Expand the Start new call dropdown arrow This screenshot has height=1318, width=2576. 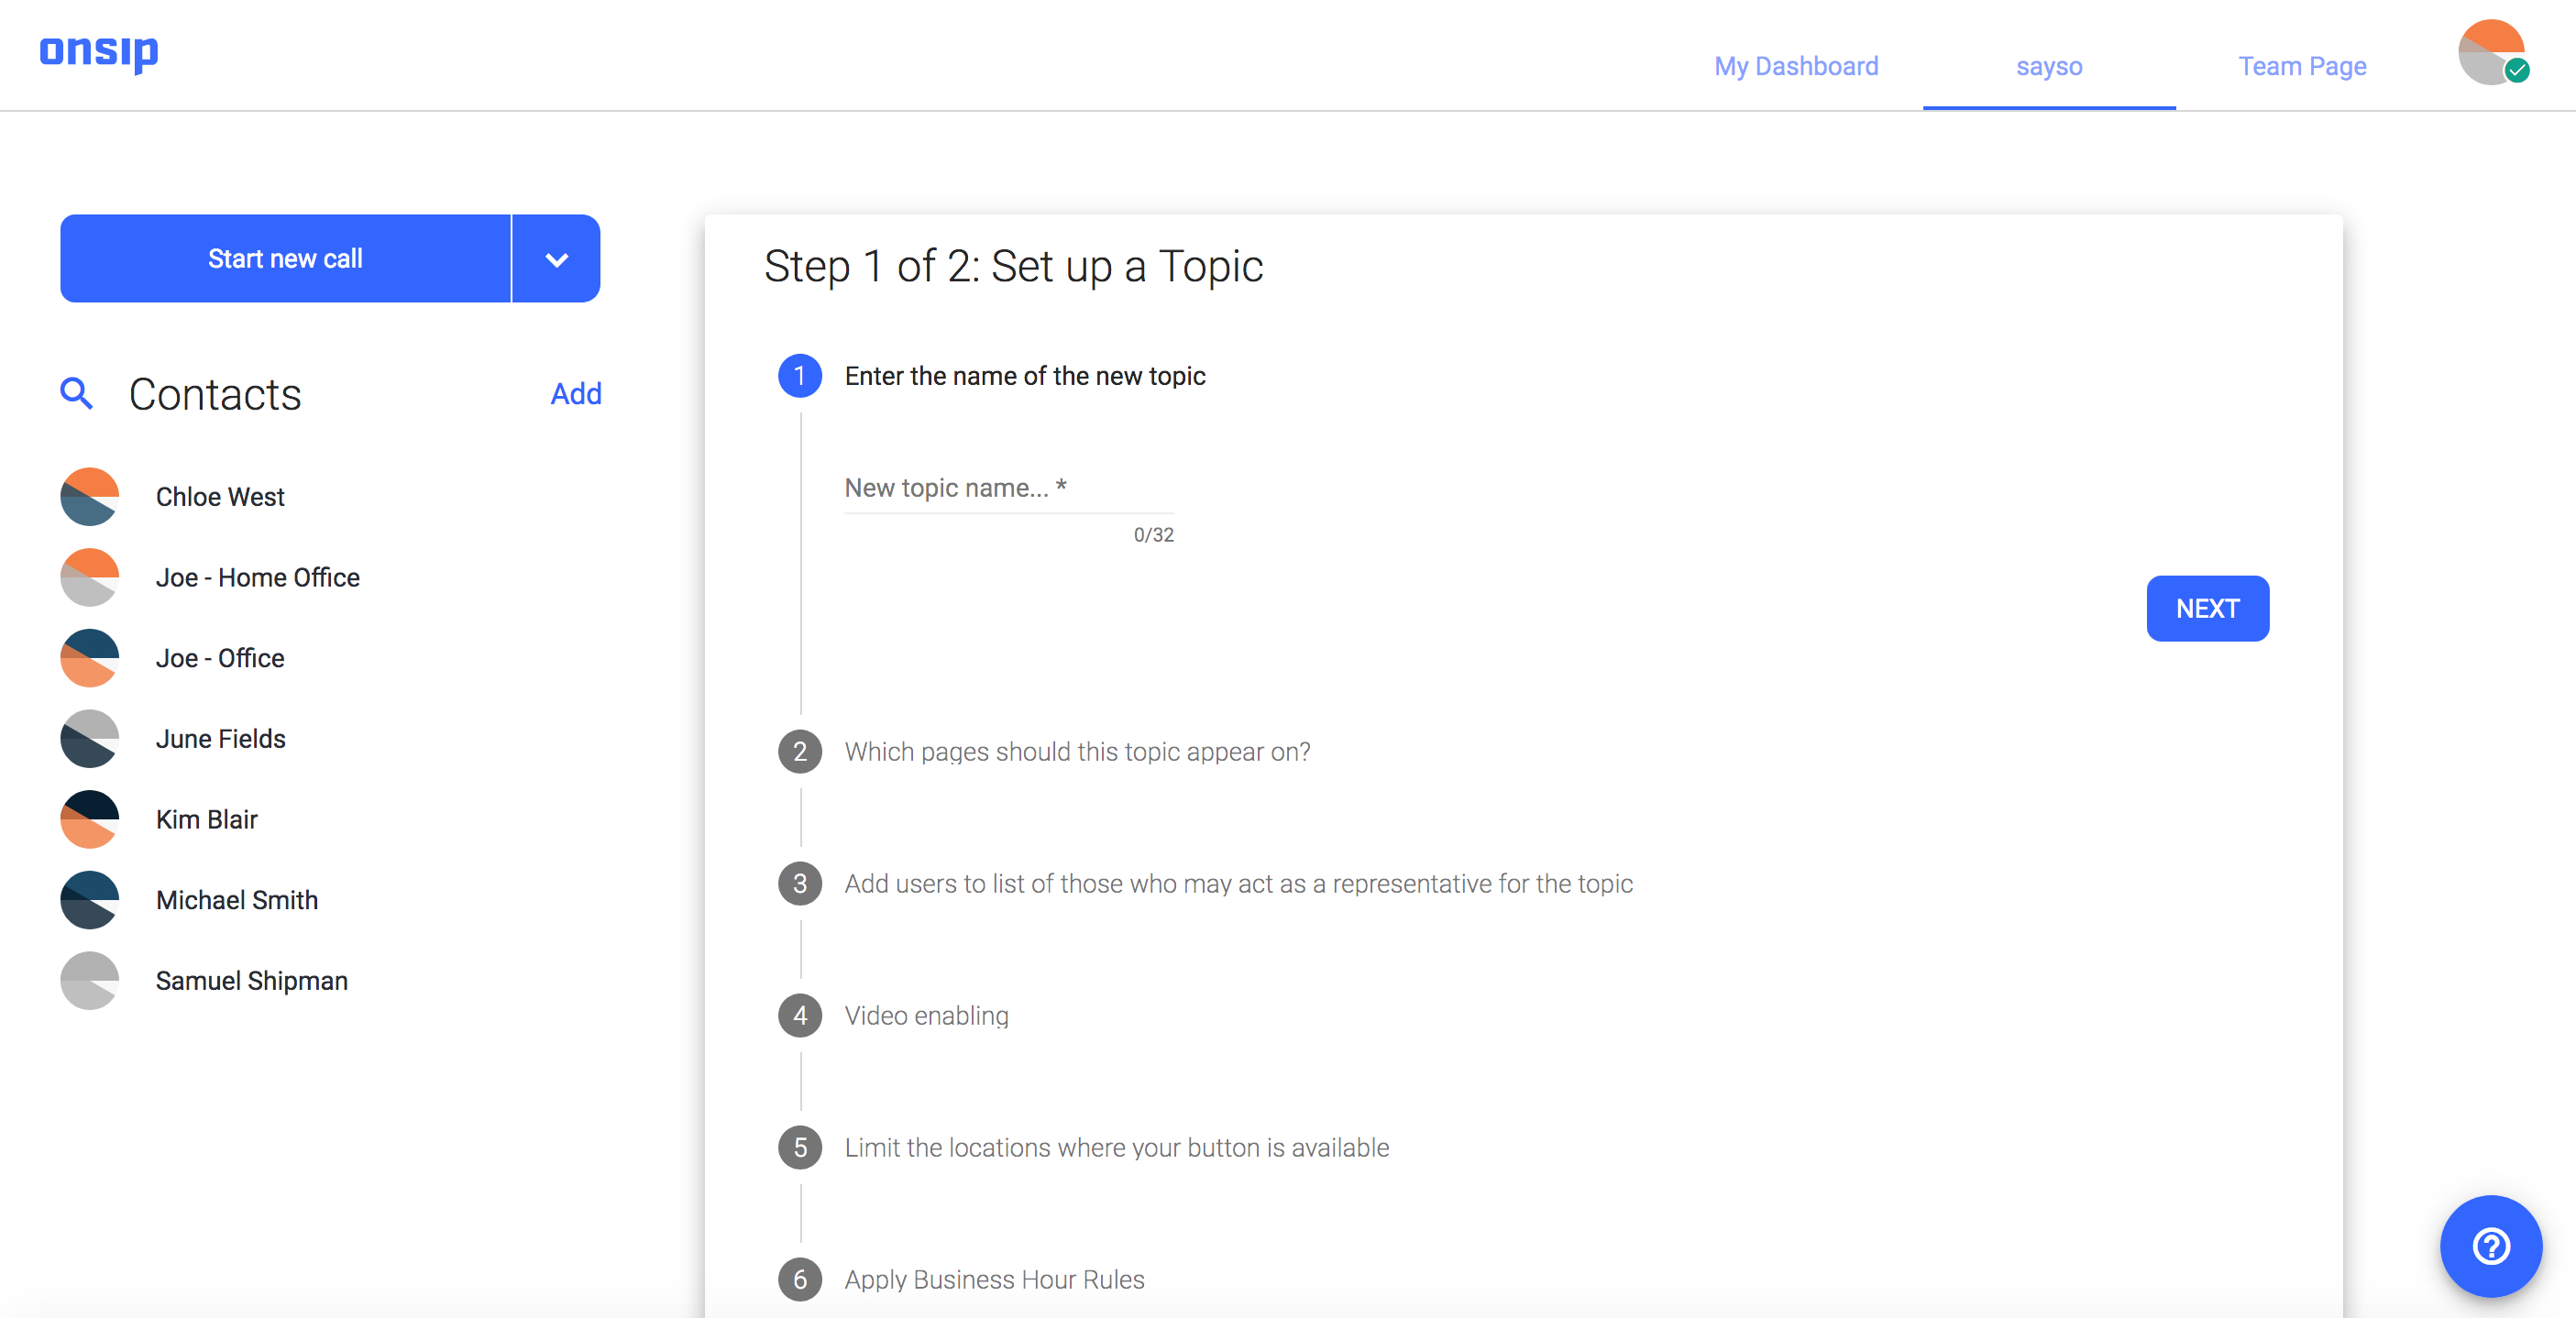click(x=557, y=259)
